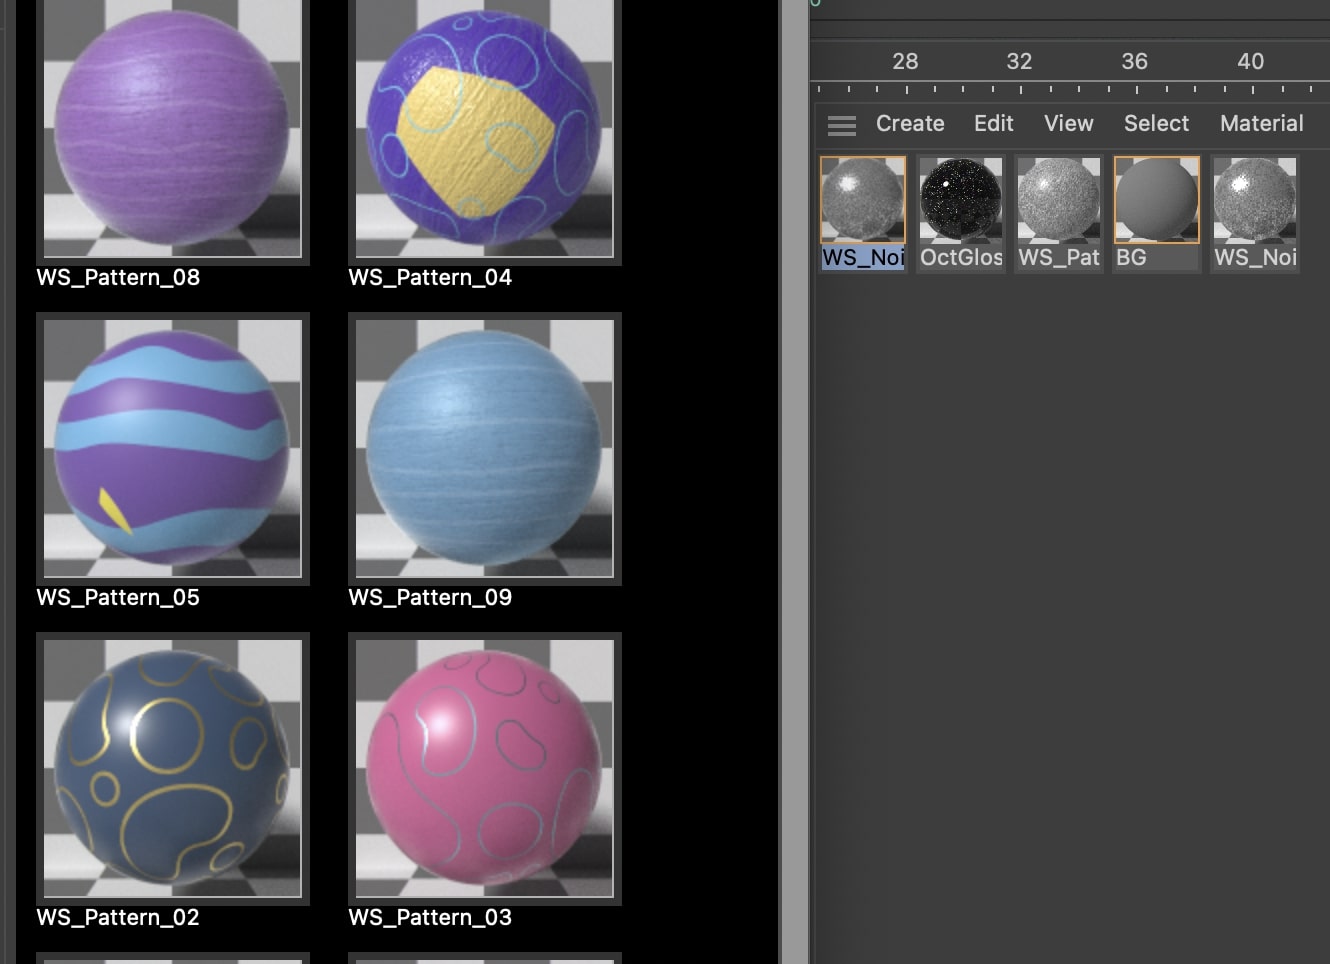Image resolution: width=1330 pixels, height=964 pixels.
Task: Click the WS_Pattern_03 label
Action: (x=430, y=917)
